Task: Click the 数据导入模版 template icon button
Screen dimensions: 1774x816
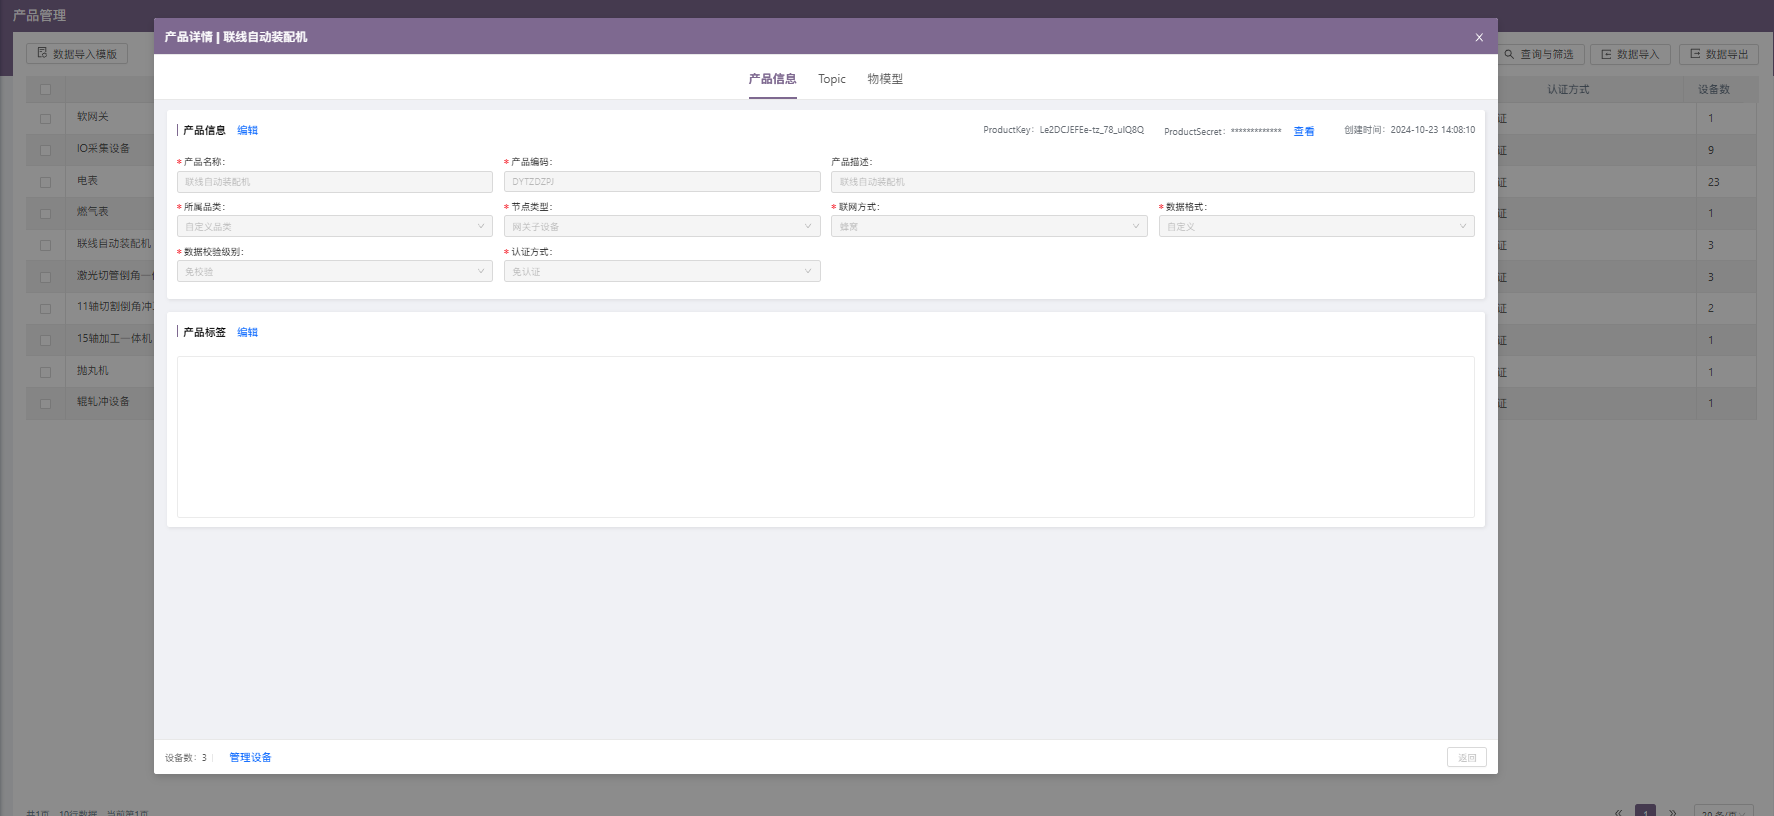Action: pos(42,53)
